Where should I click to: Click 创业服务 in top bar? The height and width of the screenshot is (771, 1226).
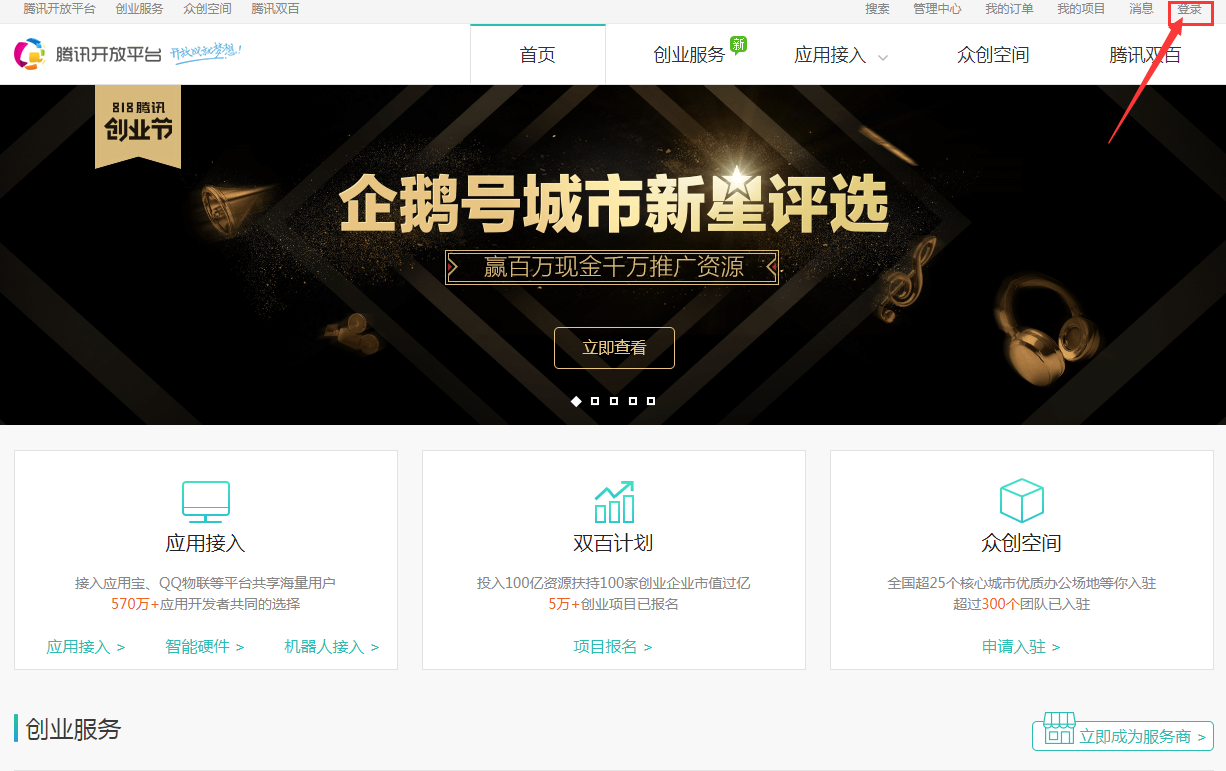click(139, 9)
